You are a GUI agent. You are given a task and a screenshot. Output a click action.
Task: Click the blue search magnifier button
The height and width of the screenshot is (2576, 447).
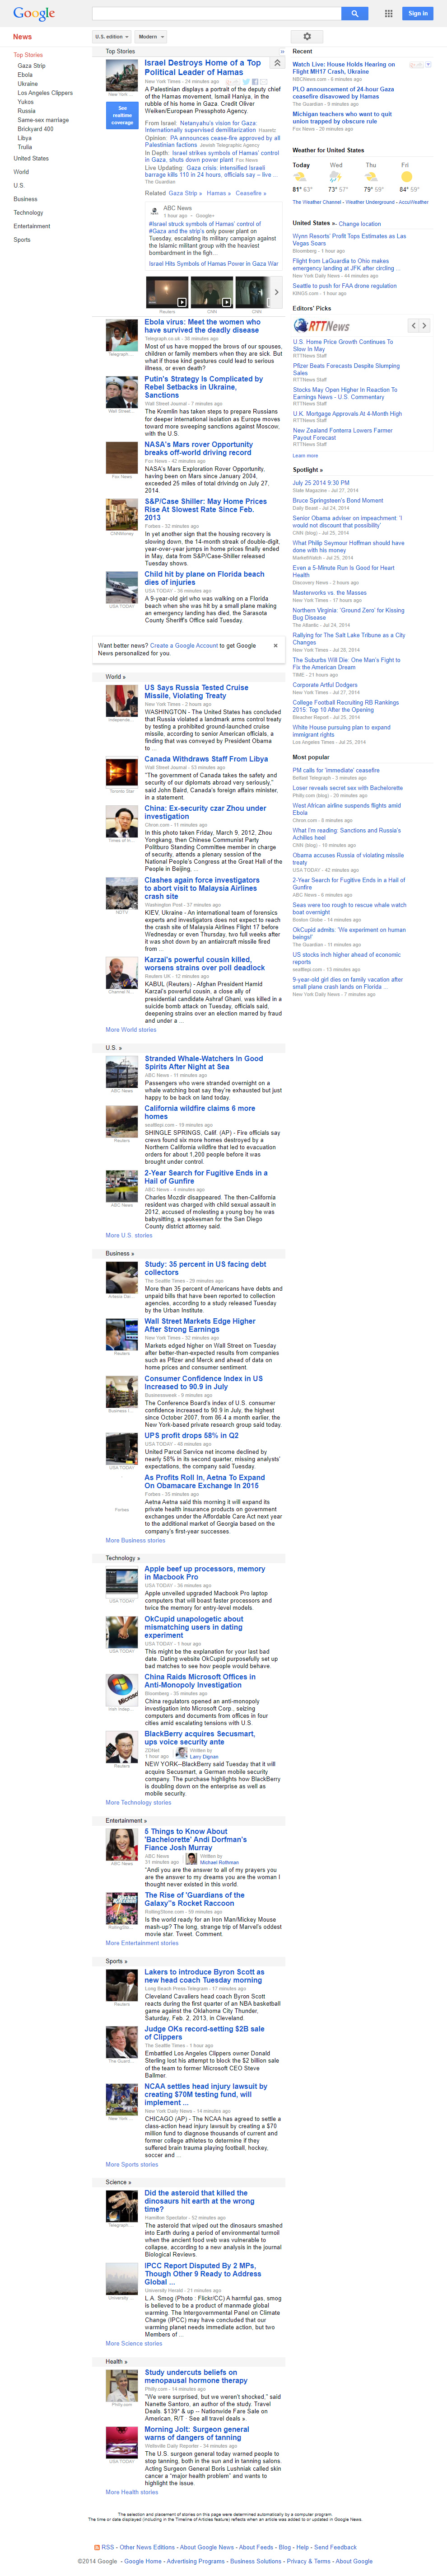tap(355, 13)
